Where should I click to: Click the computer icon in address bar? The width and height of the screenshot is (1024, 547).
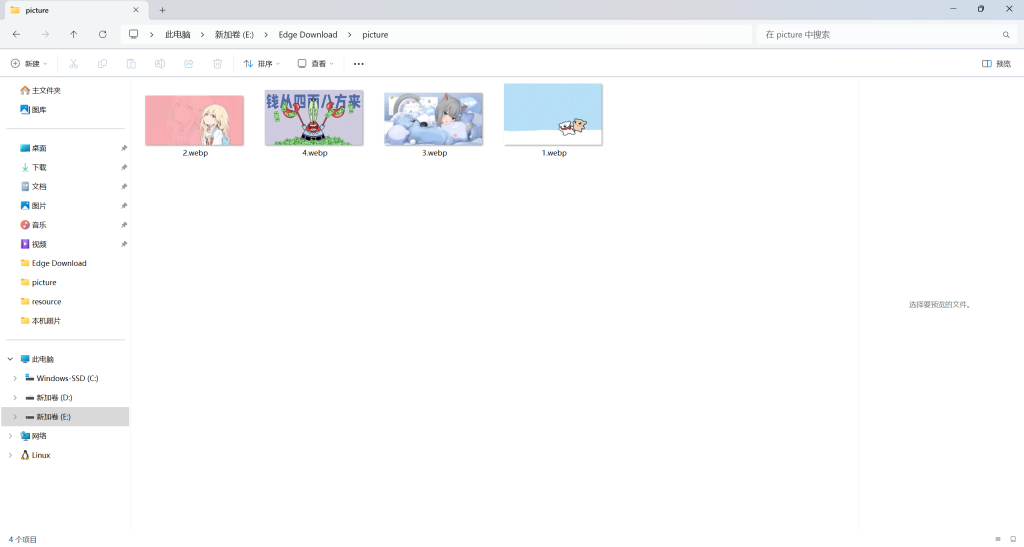click(133, 35)
